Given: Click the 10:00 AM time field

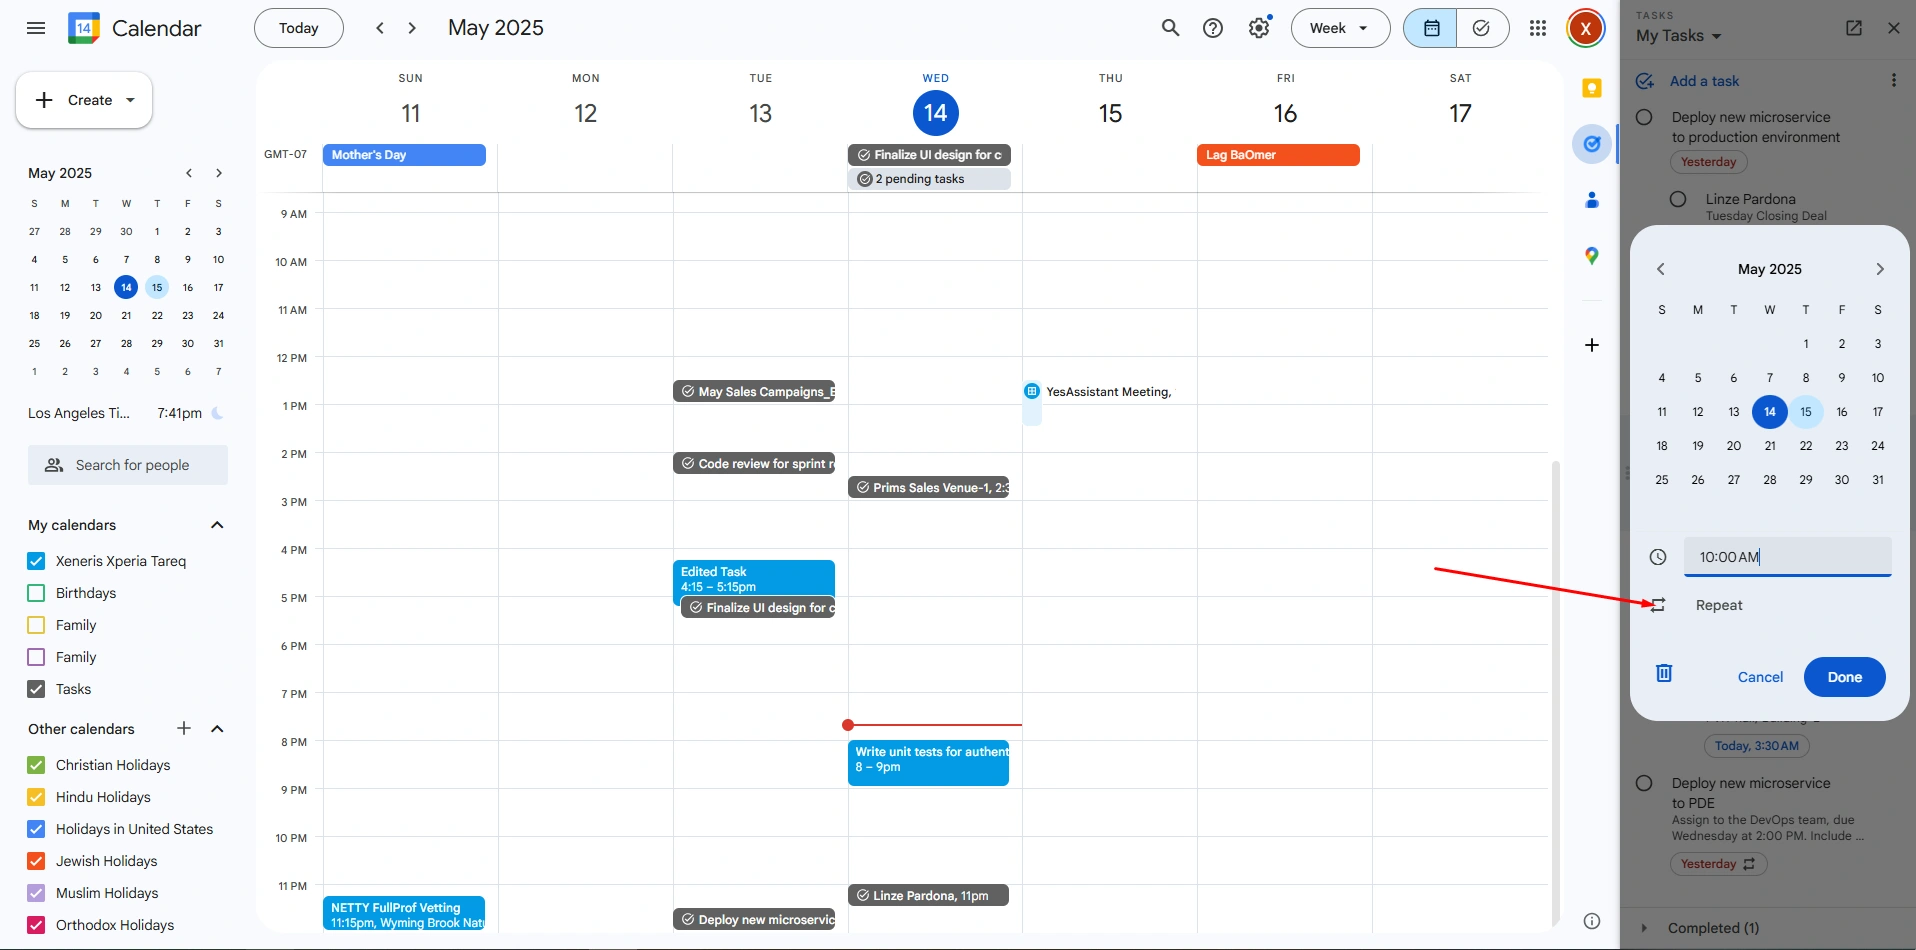Looking at the screenshot, I should (x=1786, y=557).
